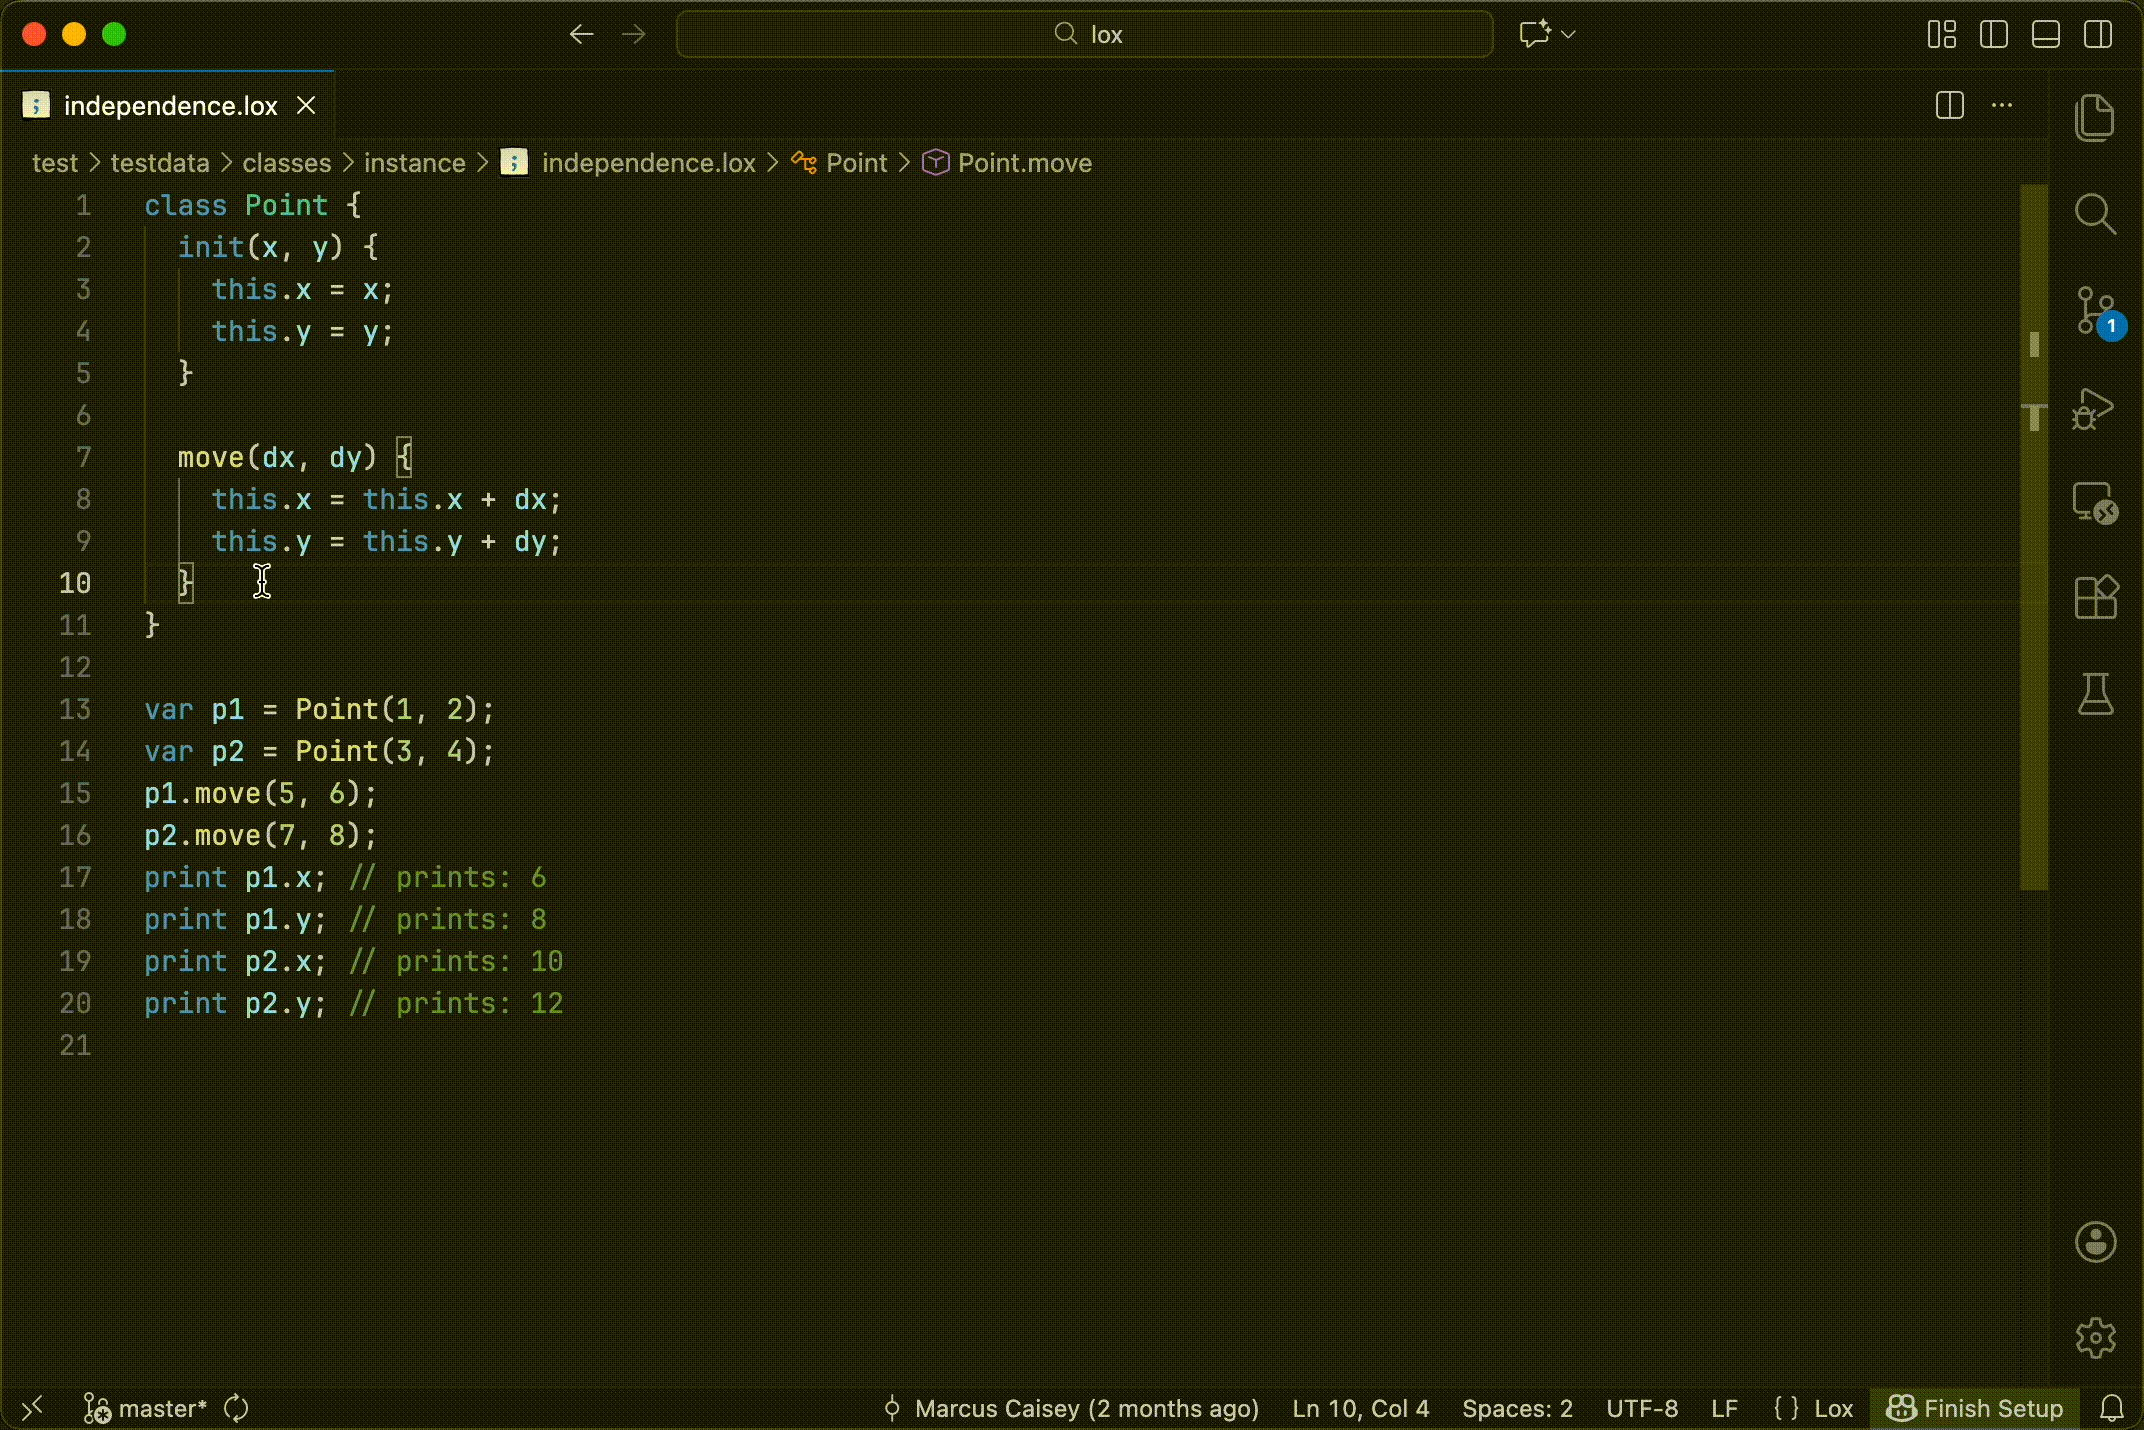Open the Testing flask icon

[2095, 694]
